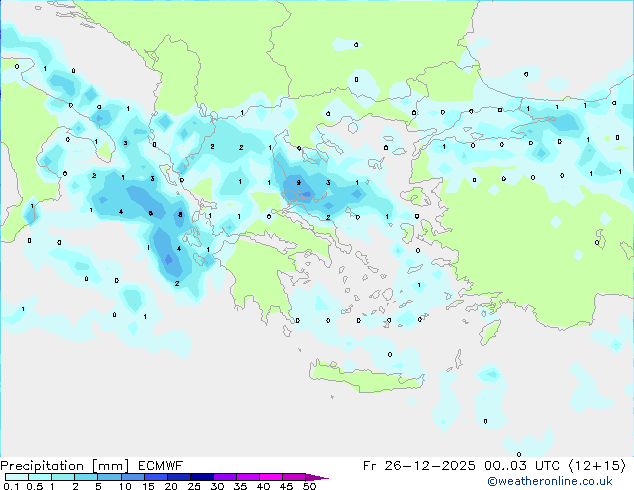Click the 1 to 2 mm legend swatch
The width and height of the screenshot is (634, 490).
pos(63,477)
